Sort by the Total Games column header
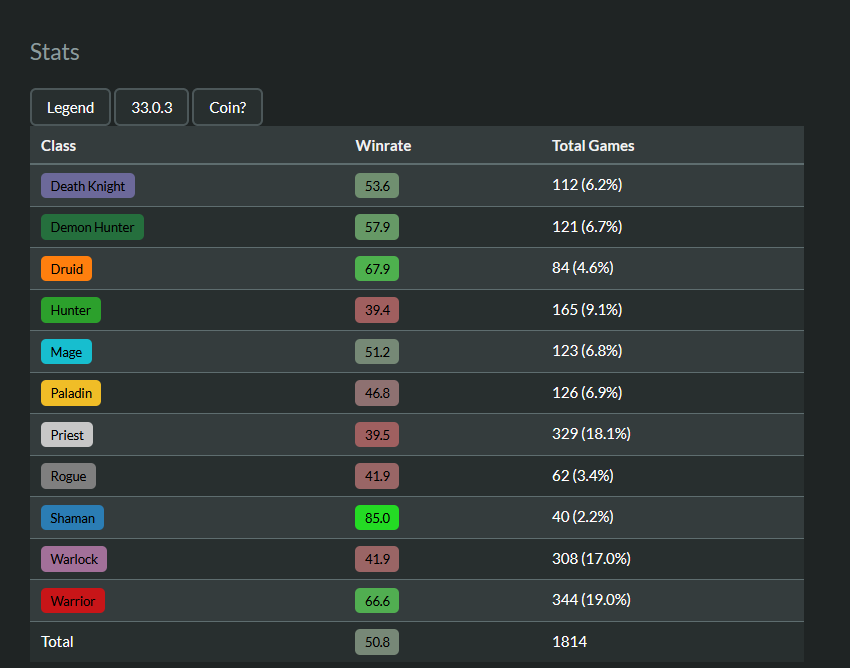Viewport: 850px width, 668px height. coord(593,146)
